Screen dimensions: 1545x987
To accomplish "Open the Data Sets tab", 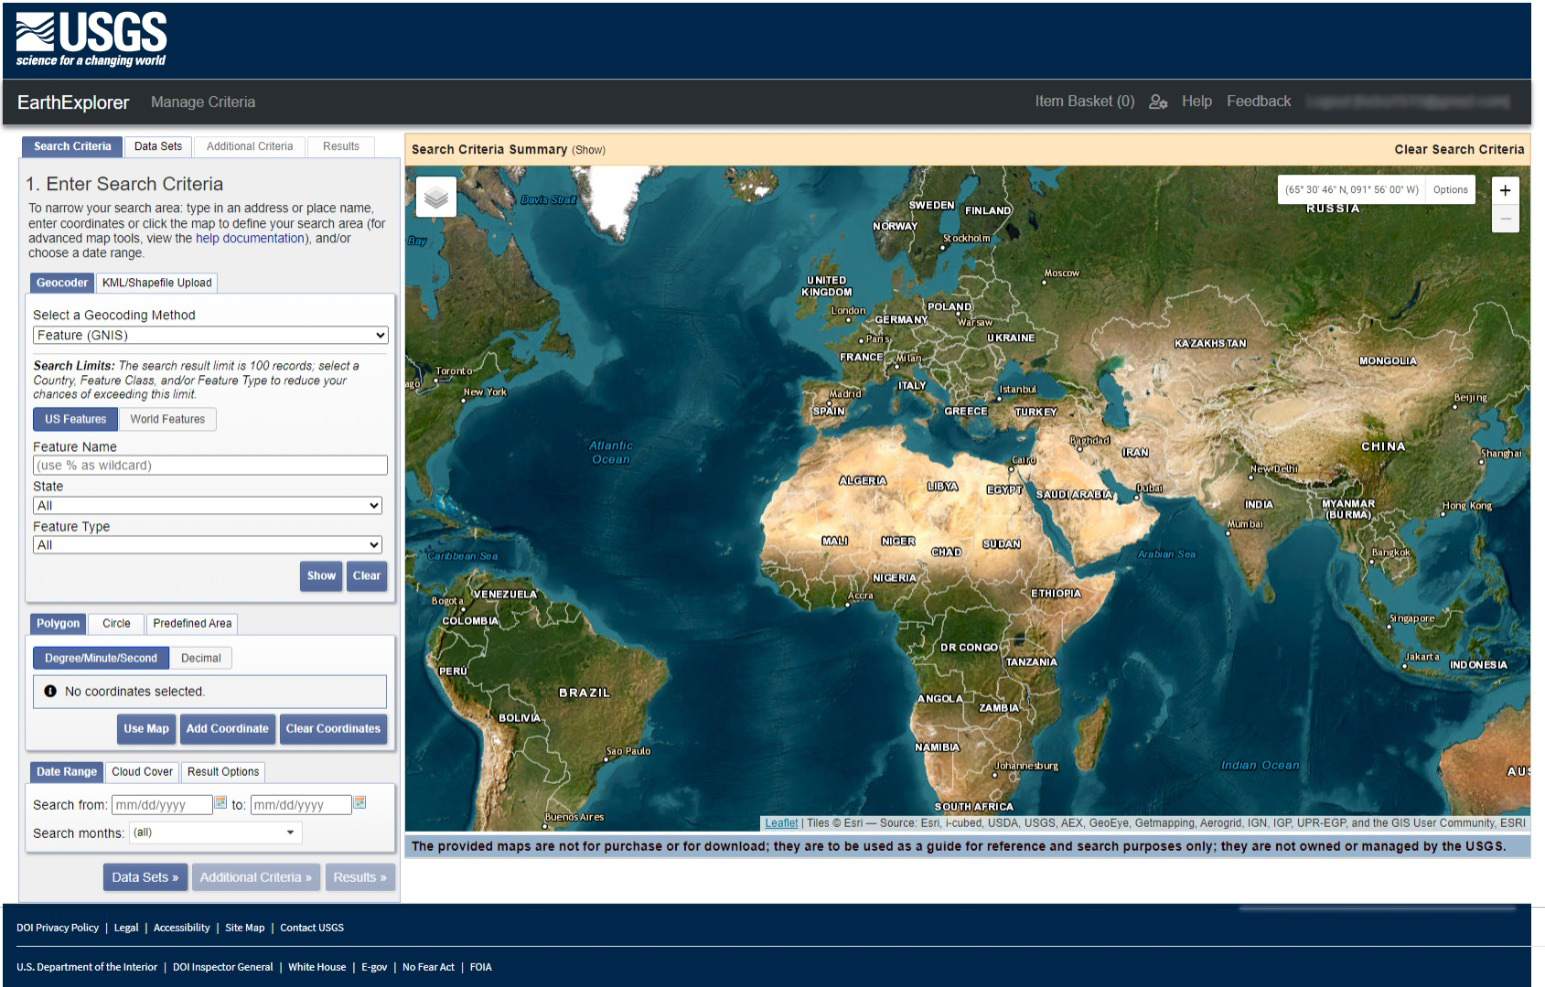I will 158,146.
